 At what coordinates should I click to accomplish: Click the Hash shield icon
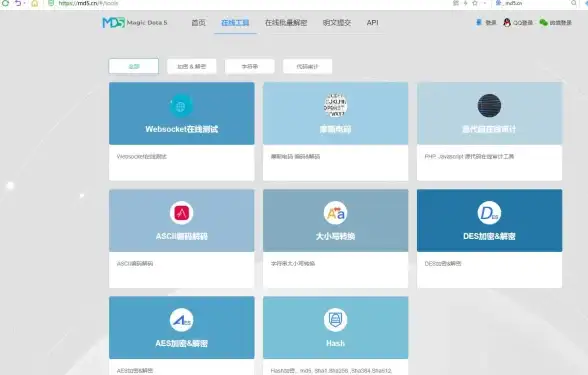(335, 320)
